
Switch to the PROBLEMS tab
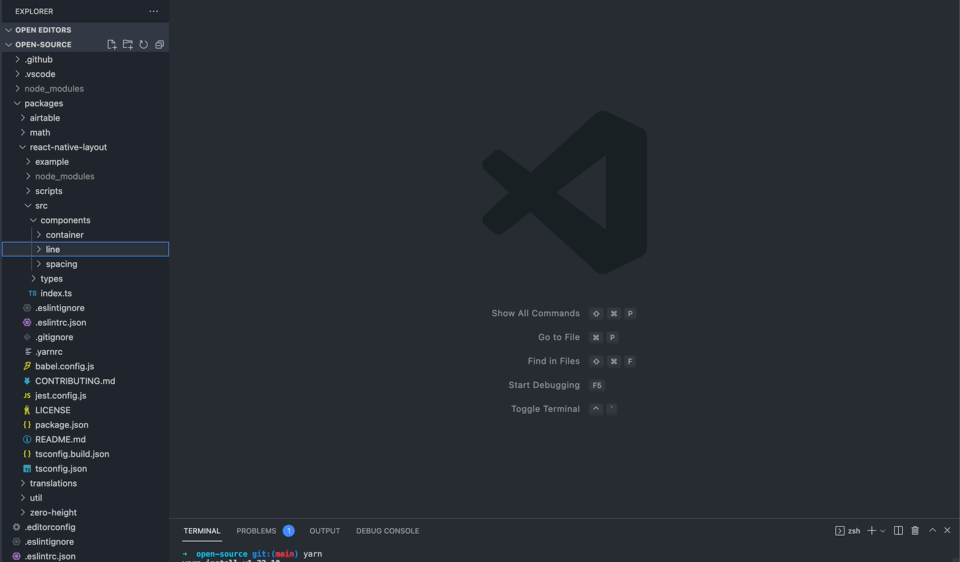(x=256, y=531)
